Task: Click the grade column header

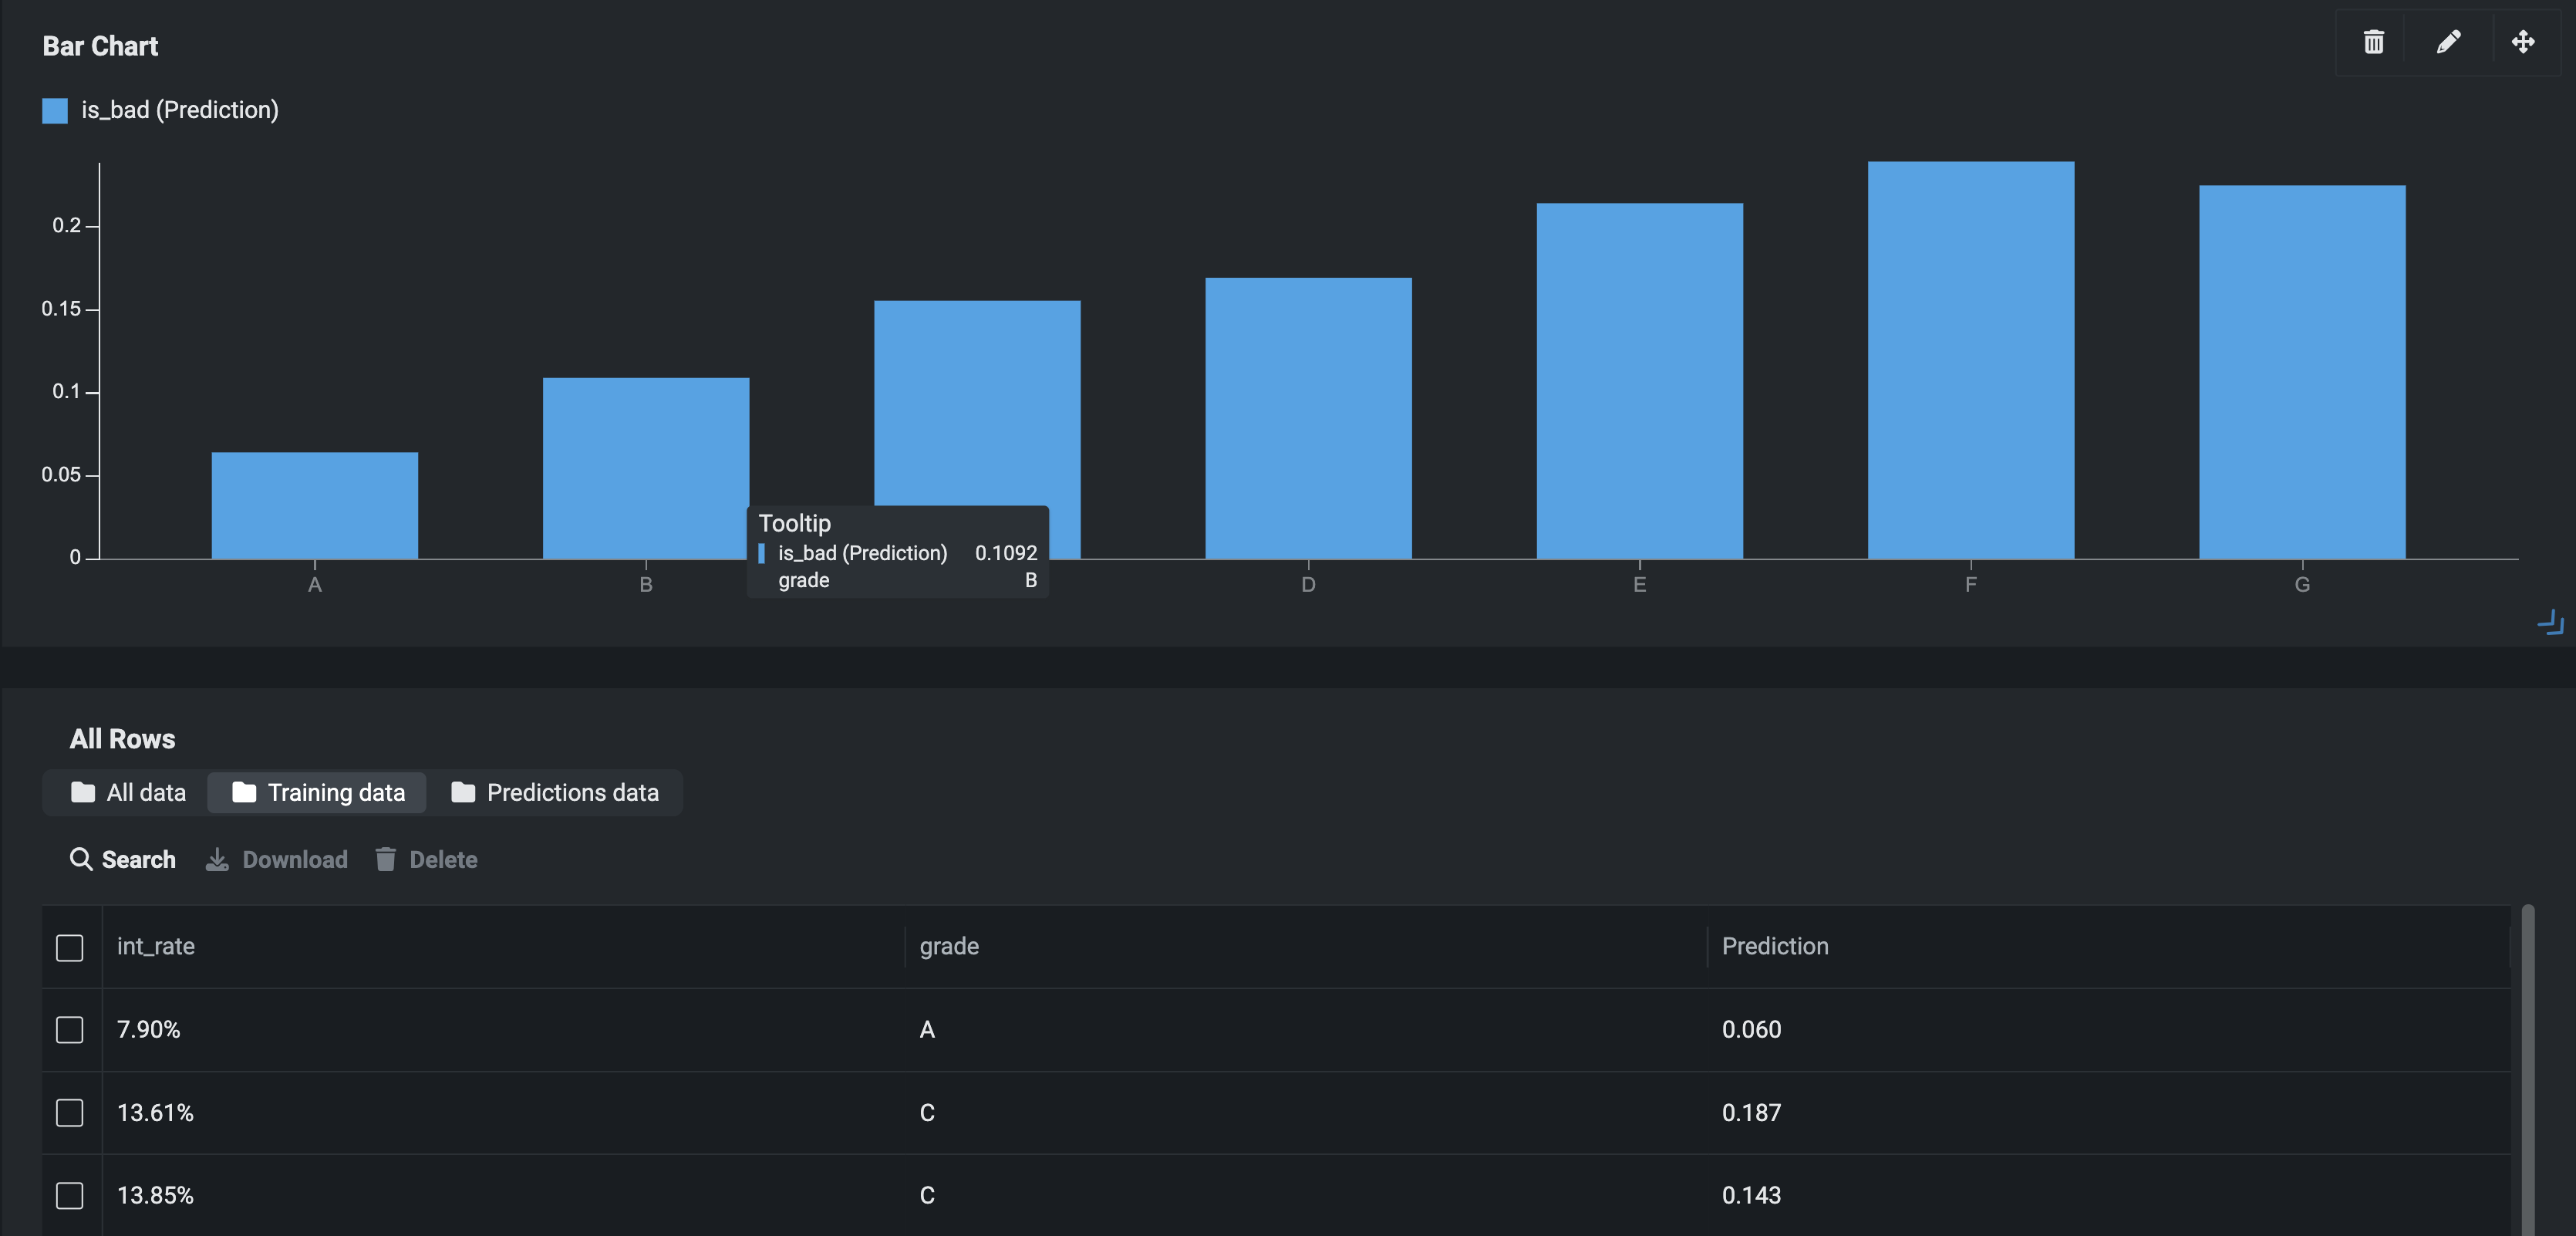Action: click(x=949, y=946)
